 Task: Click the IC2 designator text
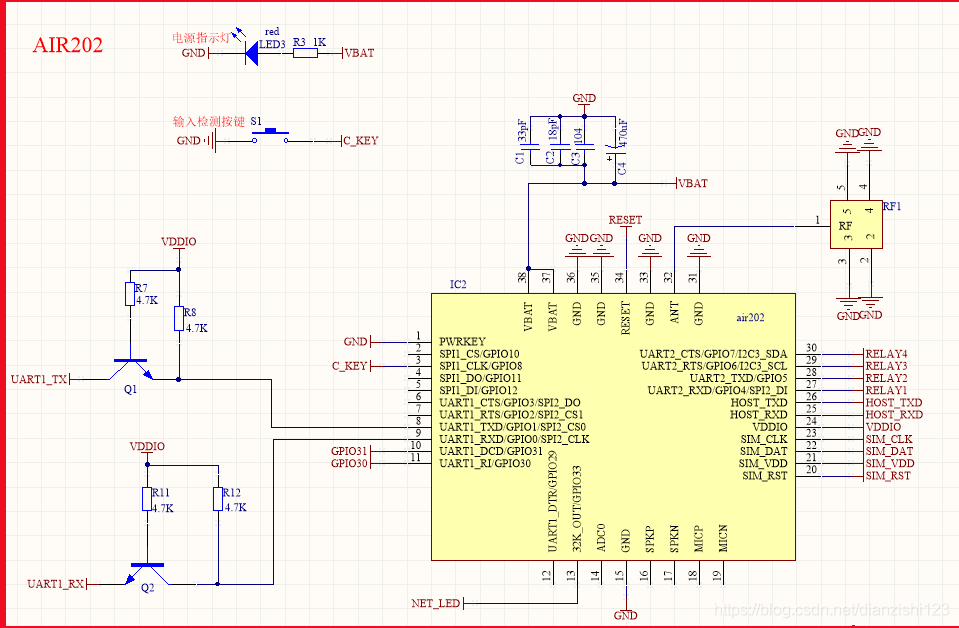coord(458,284)
